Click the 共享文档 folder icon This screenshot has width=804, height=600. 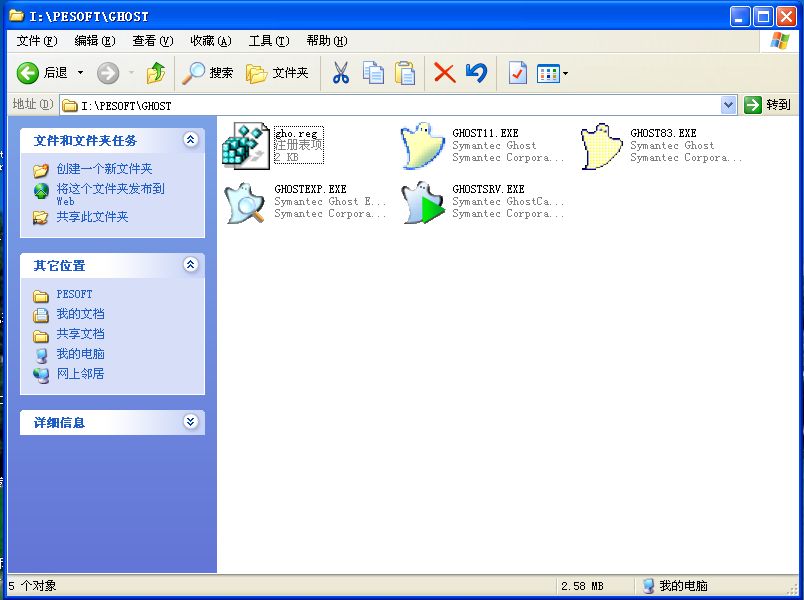pyautogui.click(x=41, y=336)
